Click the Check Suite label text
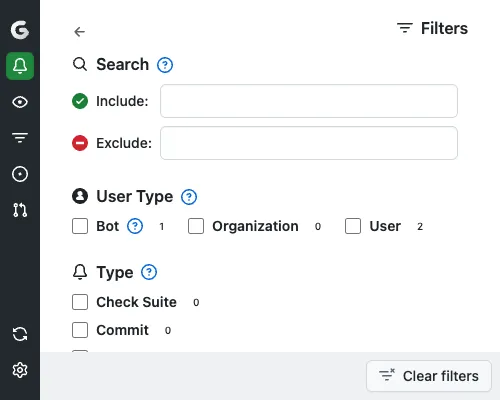Viewport: 500px width, 400px height. coord(136,302)
